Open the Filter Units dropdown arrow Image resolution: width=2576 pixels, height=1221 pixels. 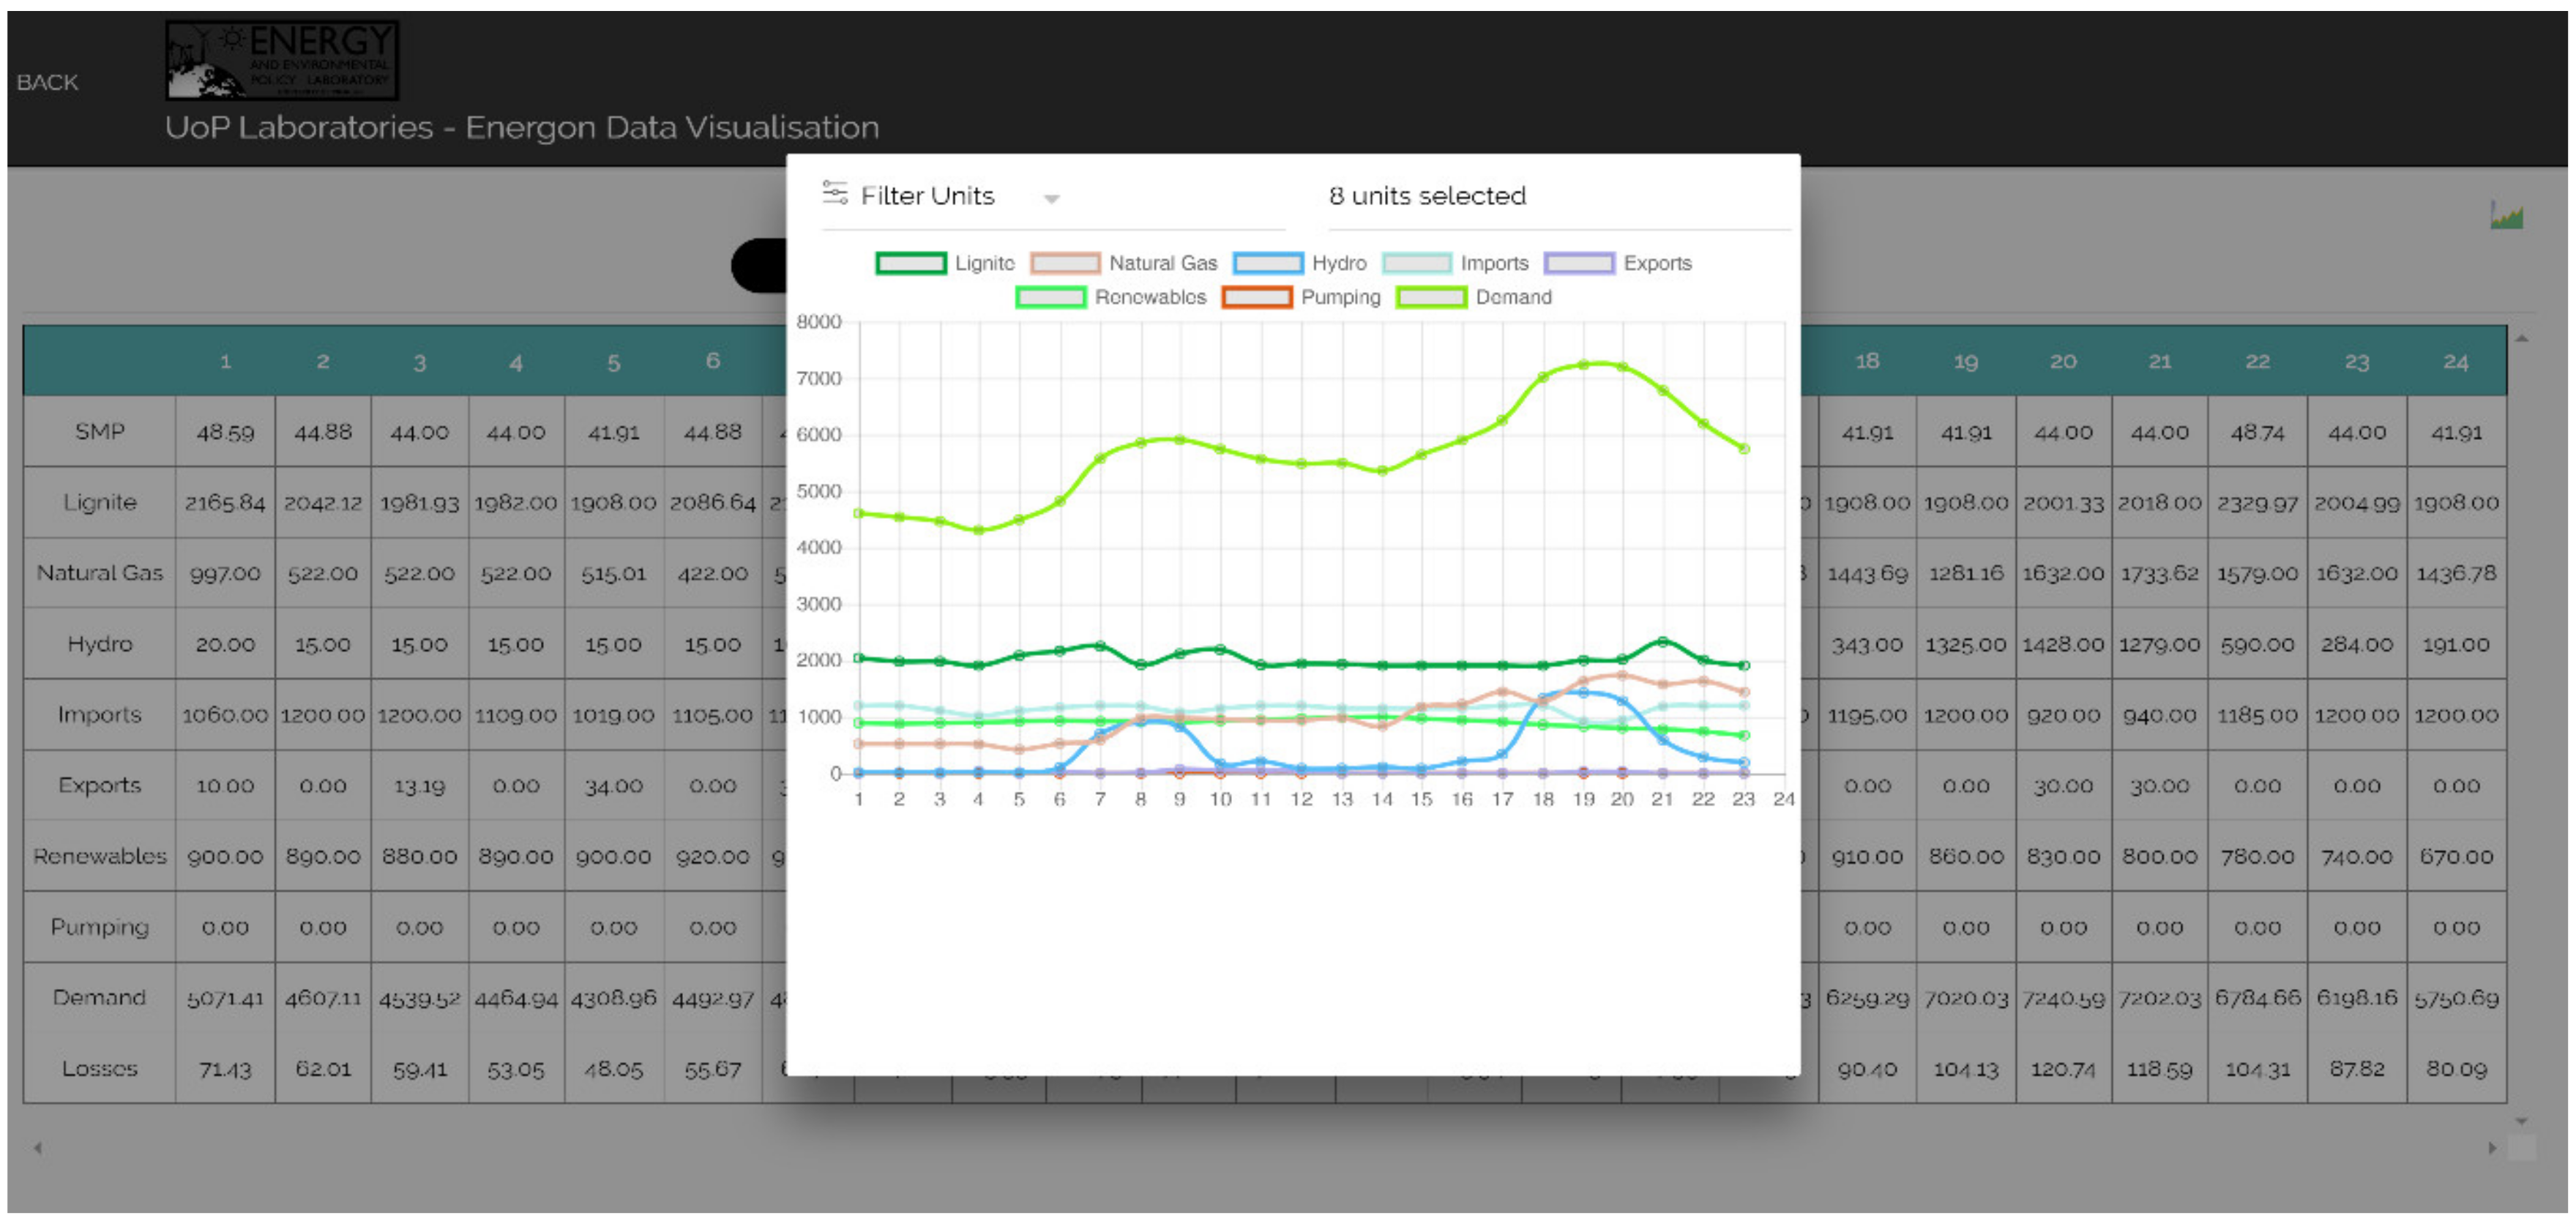coord(1051,199)
